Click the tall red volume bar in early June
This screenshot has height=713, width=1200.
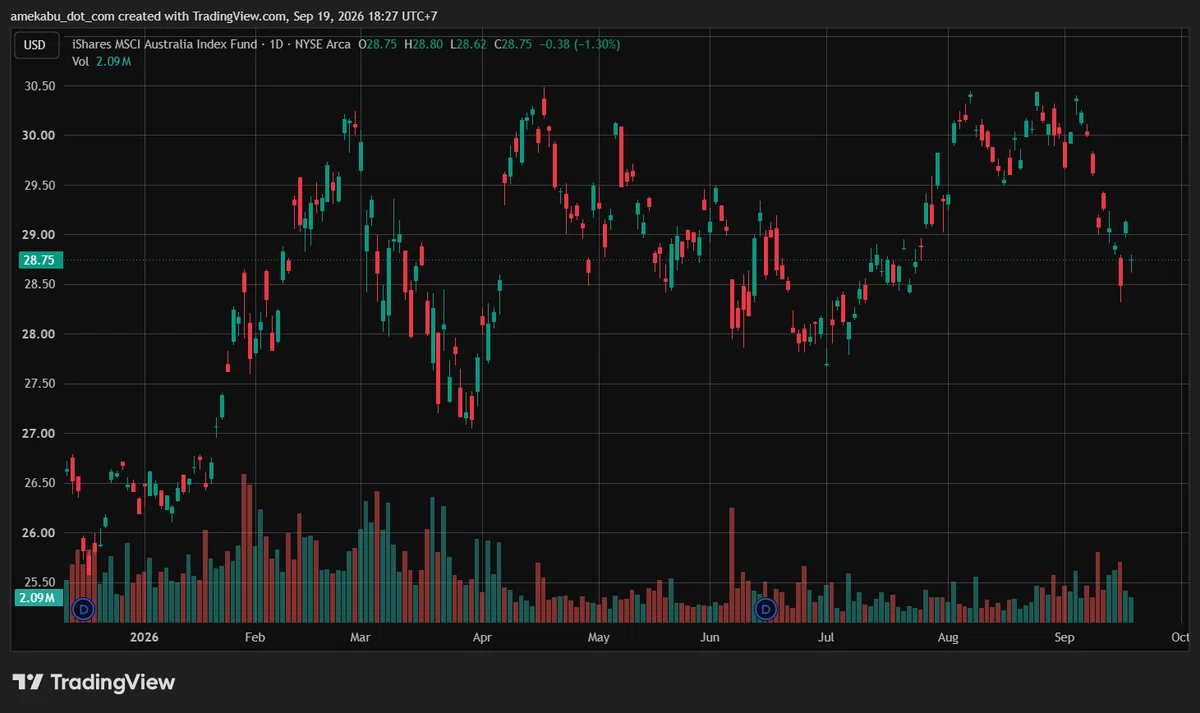pyautogui.click(x=732, y=565)
